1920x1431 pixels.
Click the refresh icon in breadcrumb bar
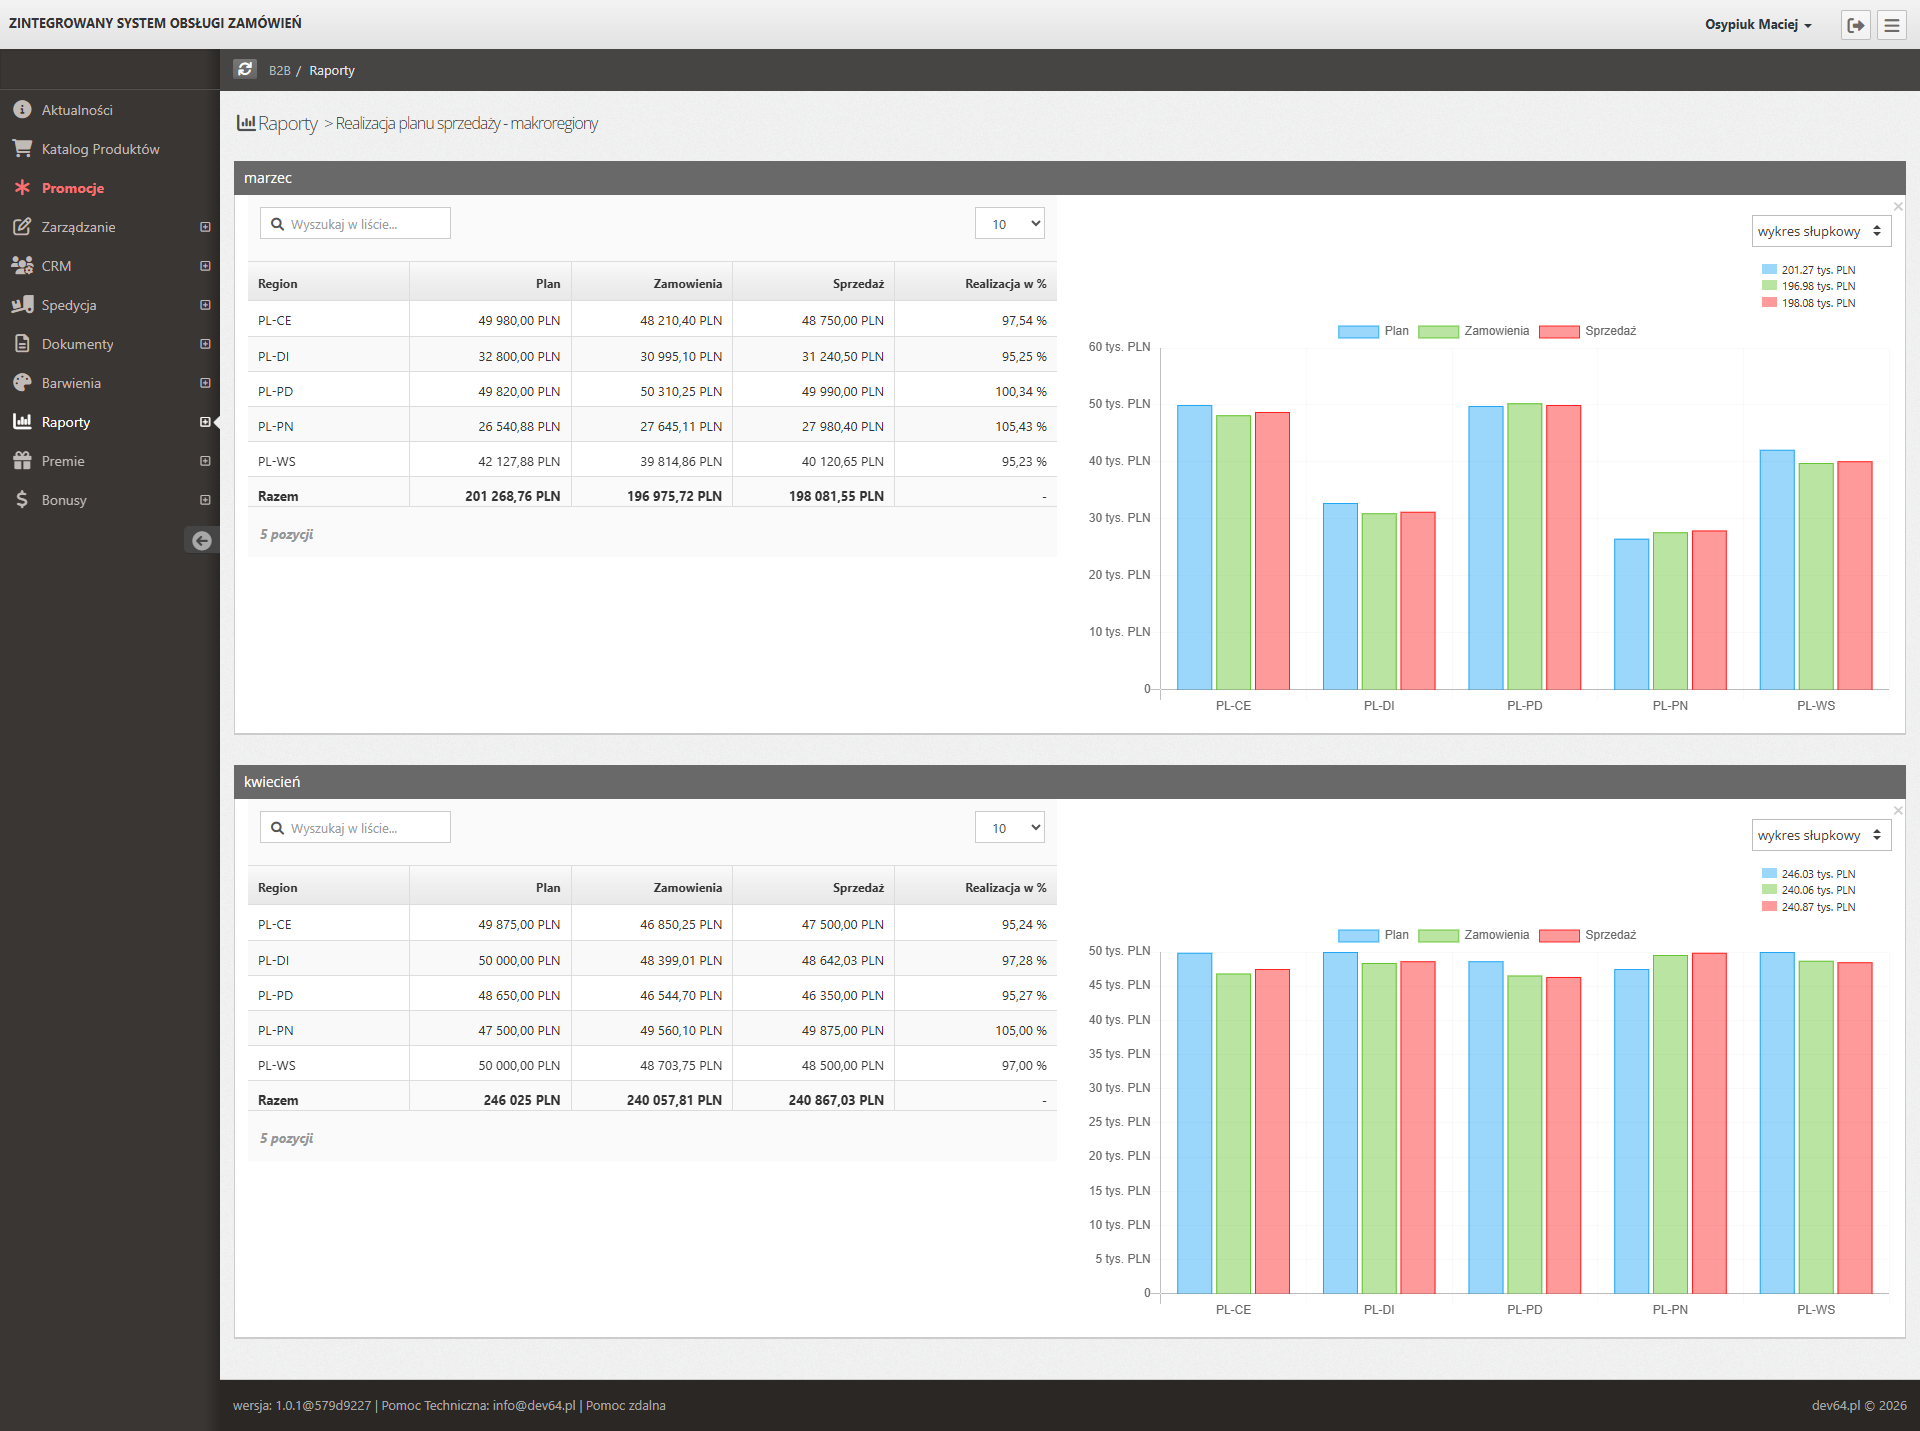[245, 69]
